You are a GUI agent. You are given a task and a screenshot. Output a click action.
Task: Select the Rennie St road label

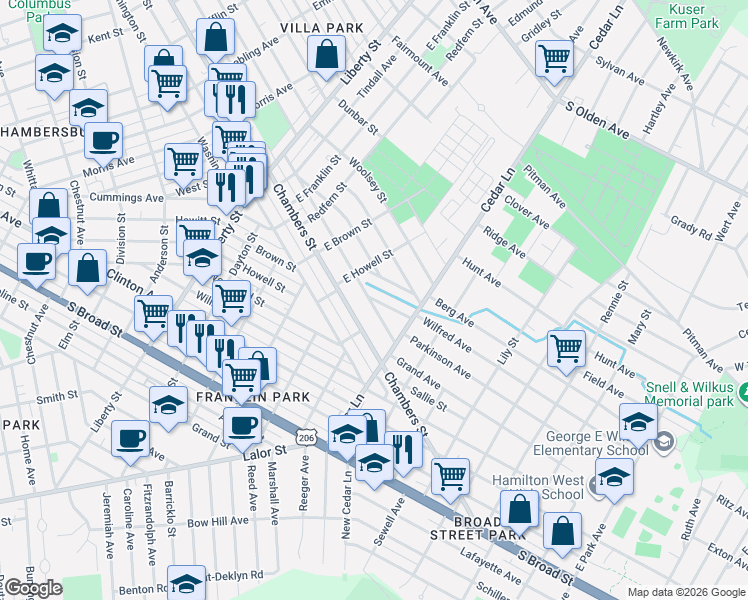tap(614, 302)
